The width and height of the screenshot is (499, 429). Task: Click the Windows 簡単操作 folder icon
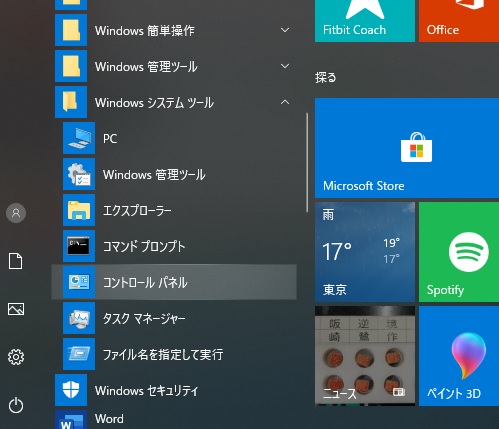click(x=71, y=30)
